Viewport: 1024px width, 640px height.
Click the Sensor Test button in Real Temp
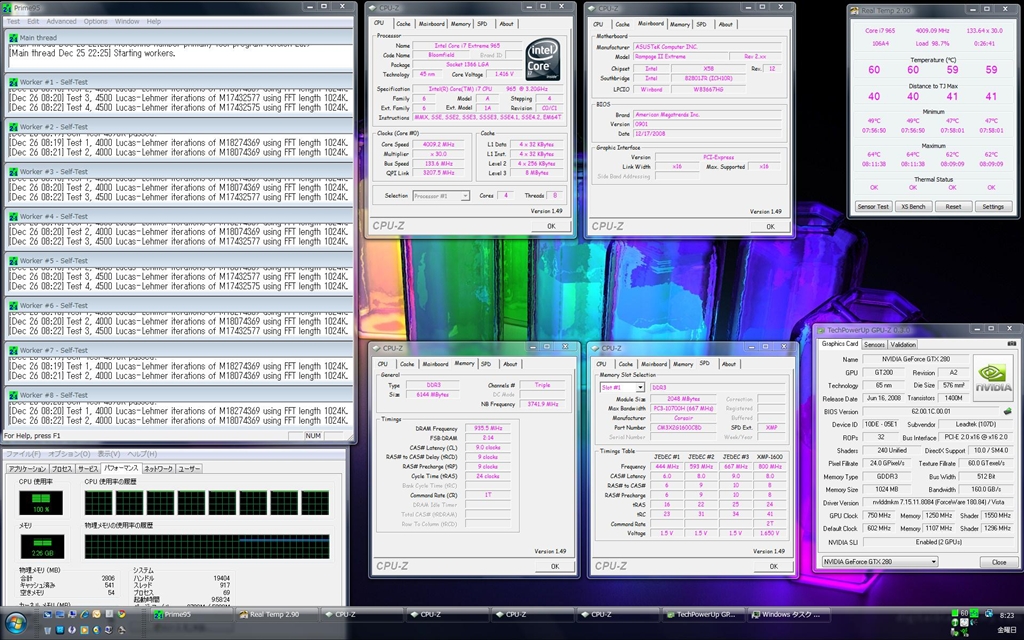pos(872,206)
